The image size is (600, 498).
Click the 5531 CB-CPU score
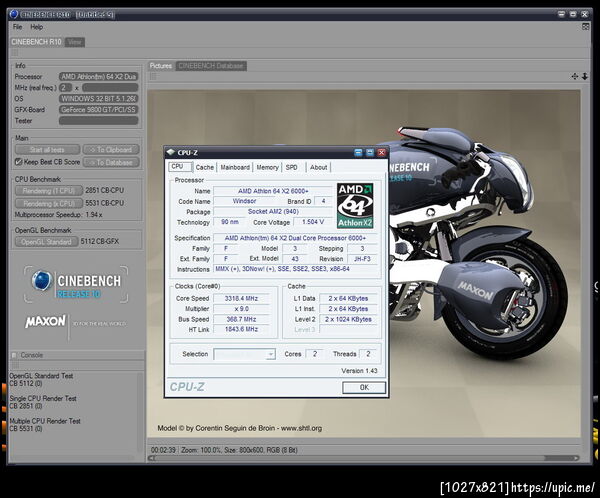(104, 203)
